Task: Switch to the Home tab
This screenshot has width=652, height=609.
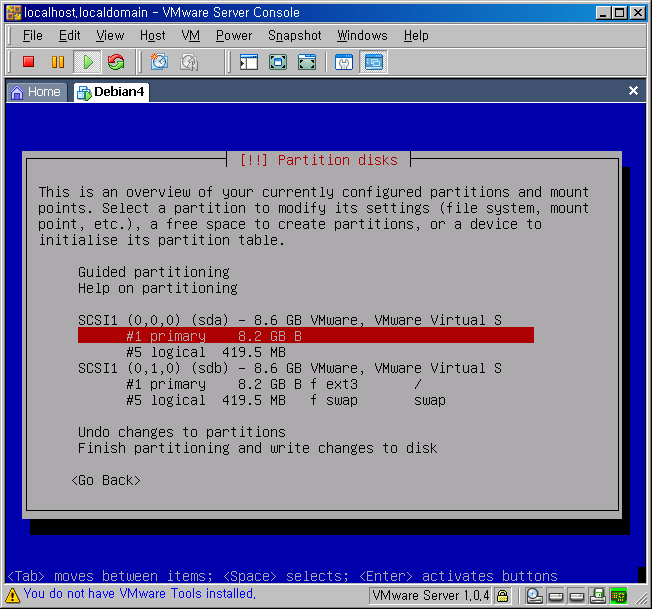Action: click(x=36, y=91)
